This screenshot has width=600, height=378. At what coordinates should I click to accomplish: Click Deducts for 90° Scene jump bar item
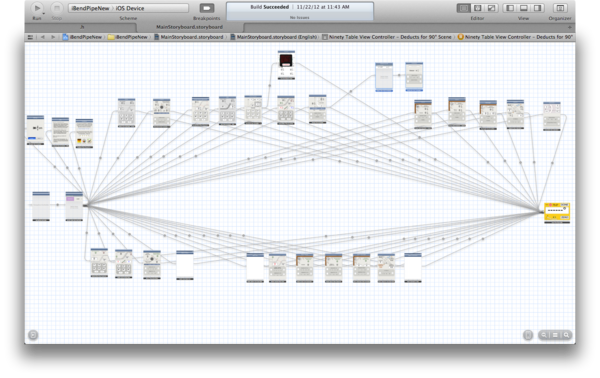pos(387,37)
